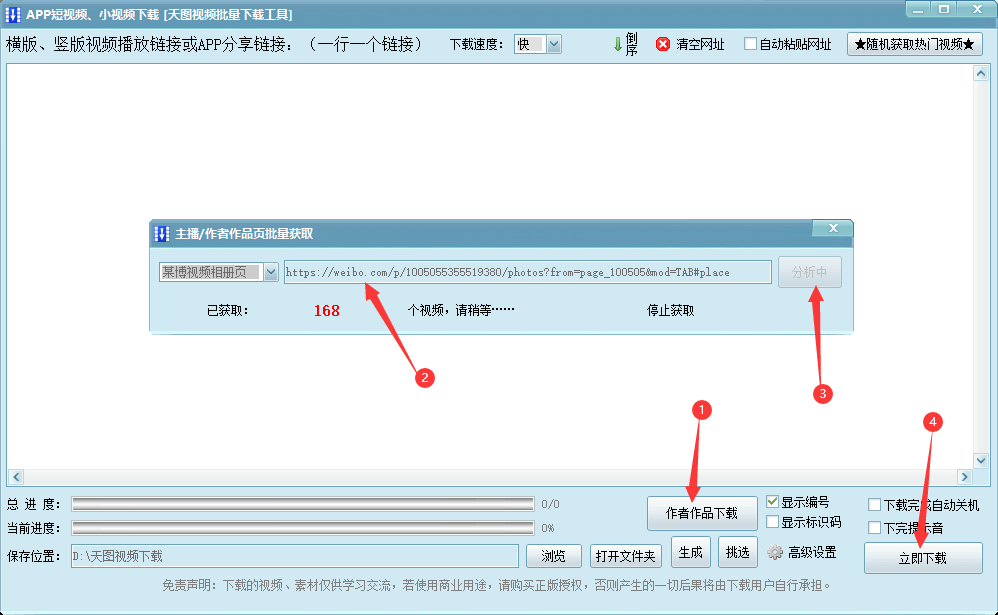Click the 作者作品下载 button
The width and height of the screenshot is (998, 615).
702,513
